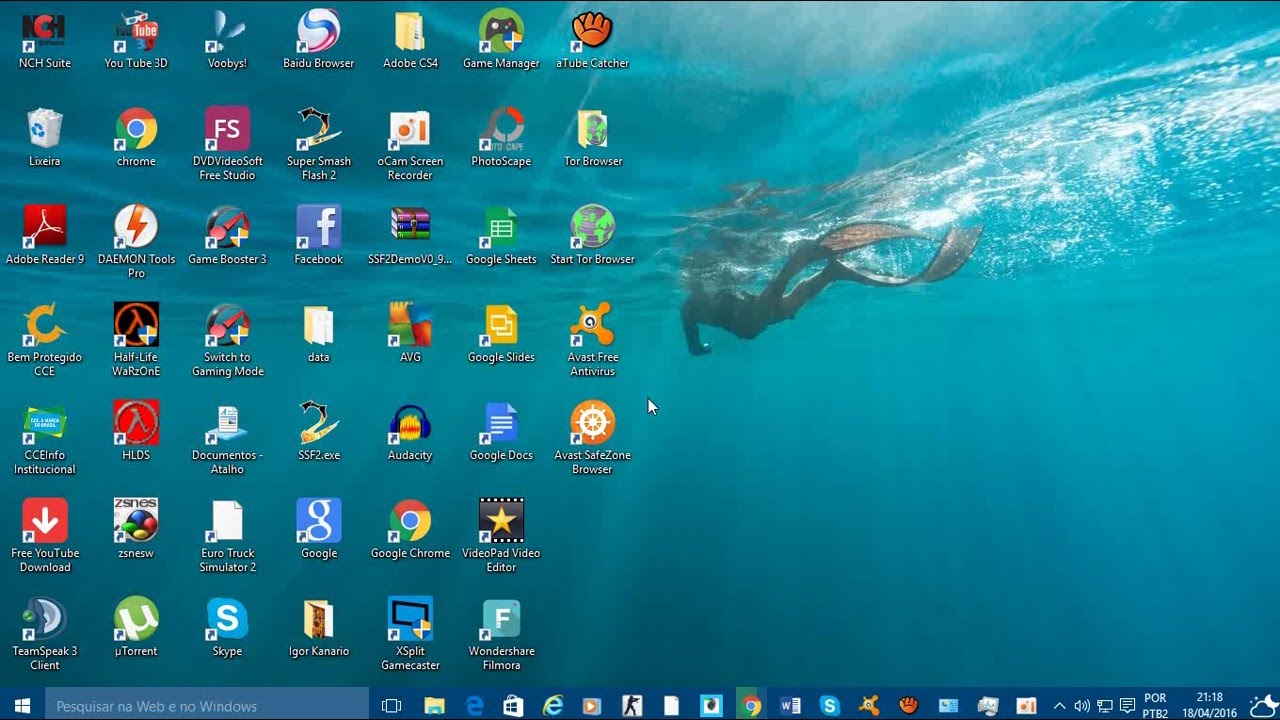The image size is (1280, 720).
Task: Select the PhotoScape desktop icon
Action: 501,138
